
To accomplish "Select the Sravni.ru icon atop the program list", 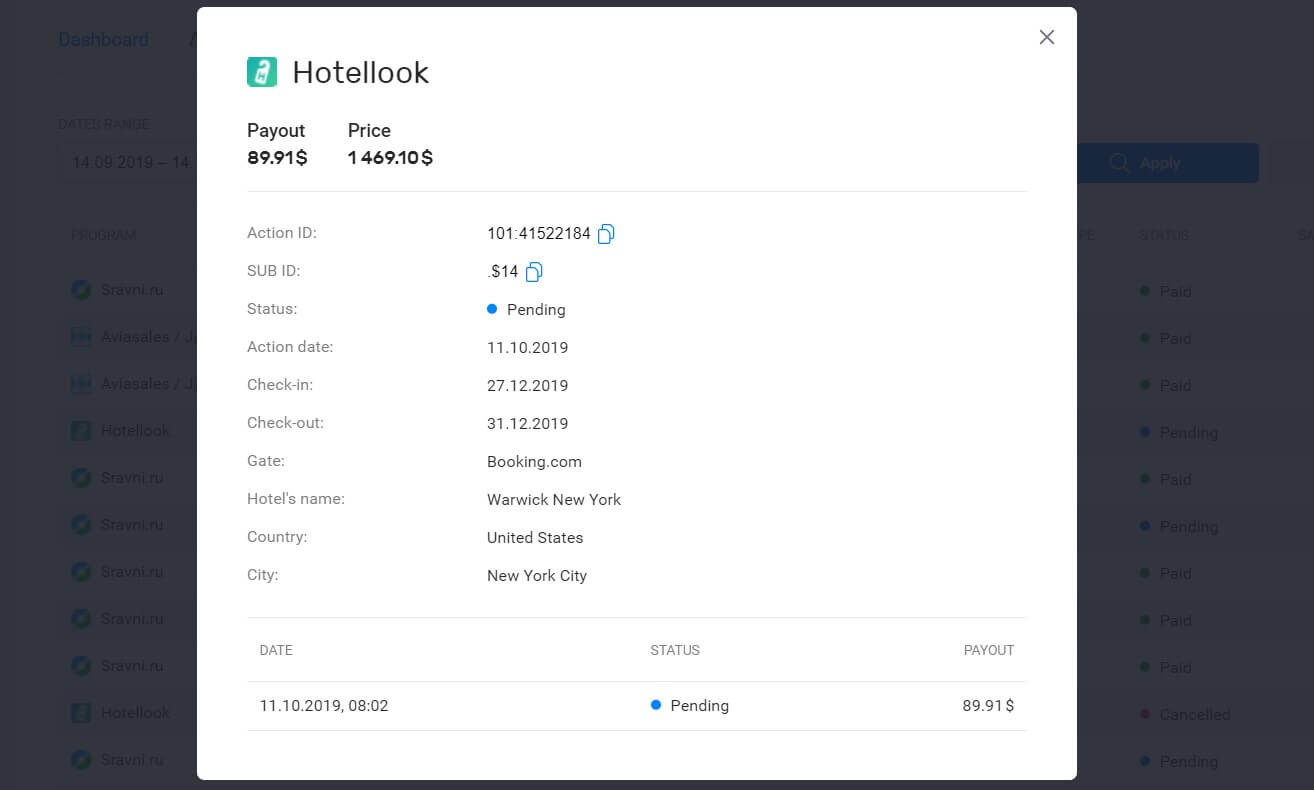I will (x=81, y=289).
